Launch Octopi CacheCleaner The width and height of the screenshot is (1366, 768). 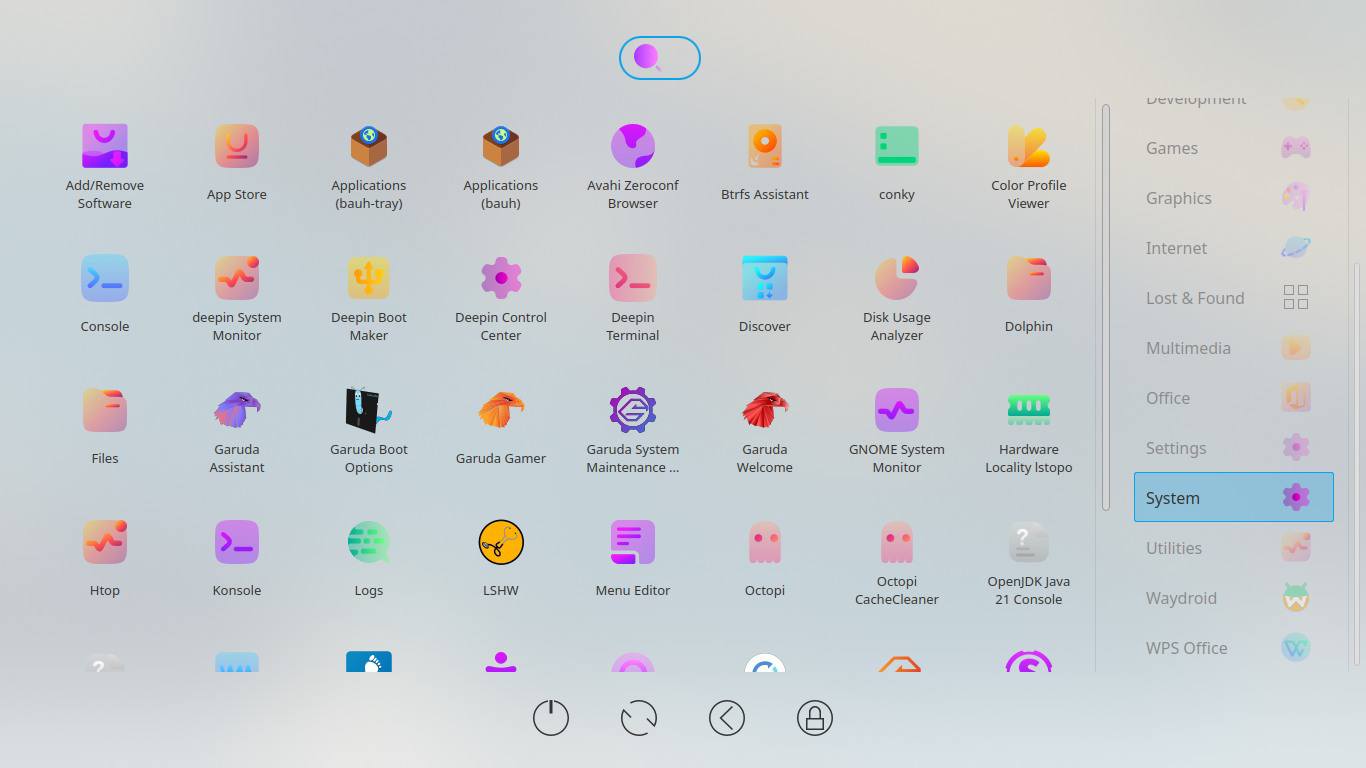tap(897, 561)
